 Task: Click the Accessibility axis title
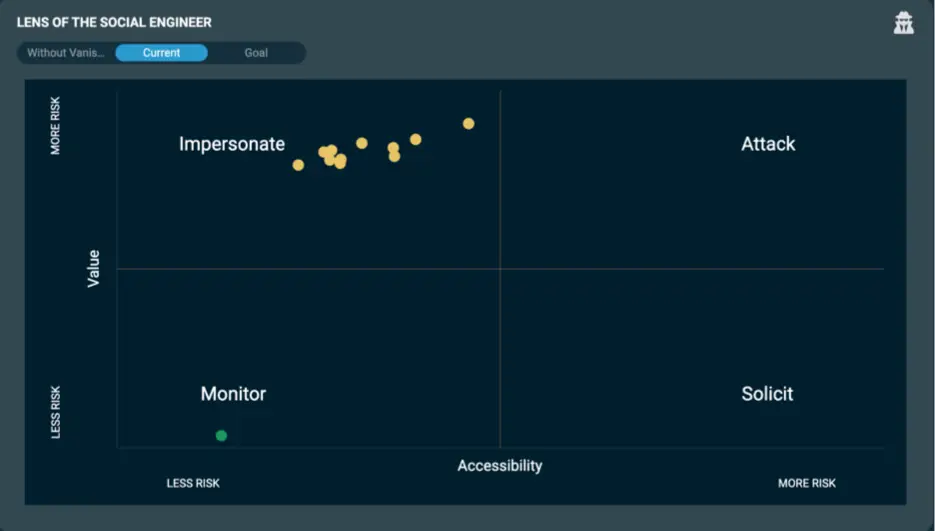[x=500, y=466]
